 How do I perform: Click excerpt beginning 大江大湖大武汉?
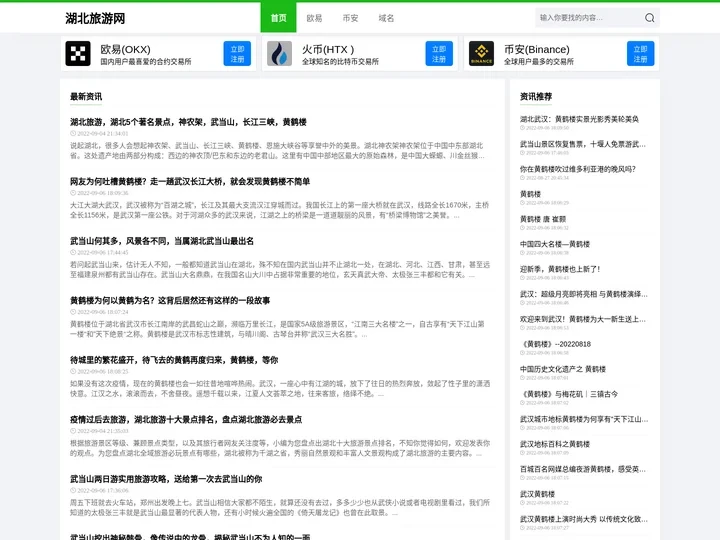(x=279, y=210)
